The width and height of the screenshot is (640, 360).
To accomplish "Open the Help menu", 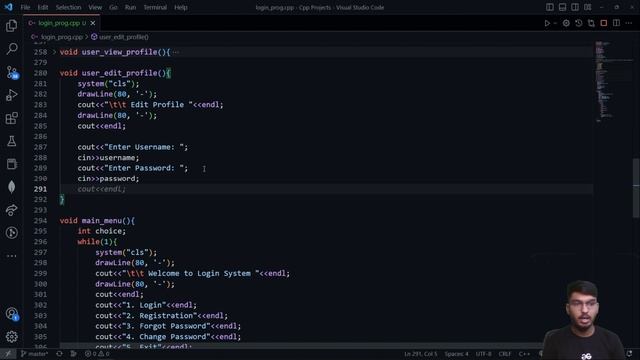I will coord(181,7).
